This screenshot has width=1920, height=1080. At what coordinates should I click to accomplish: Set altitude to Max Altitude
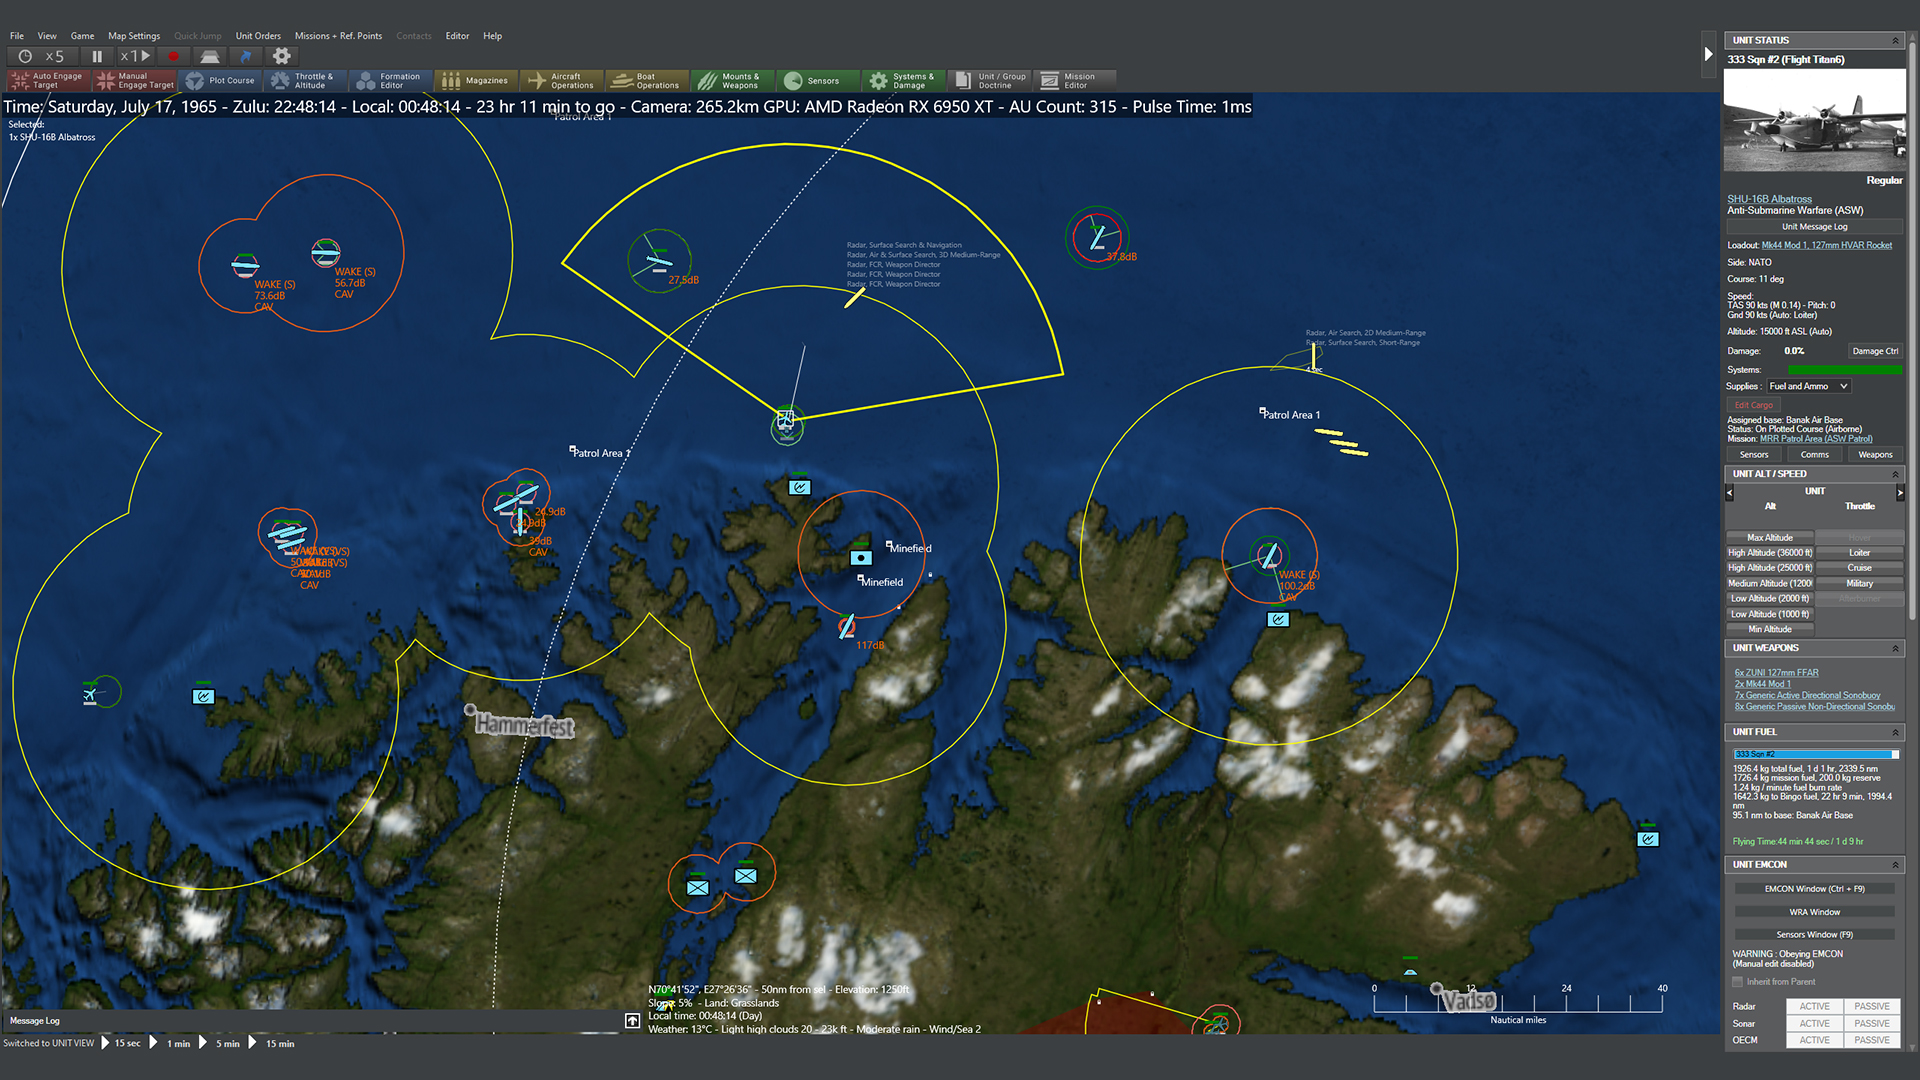click(x=1769, y=538)
